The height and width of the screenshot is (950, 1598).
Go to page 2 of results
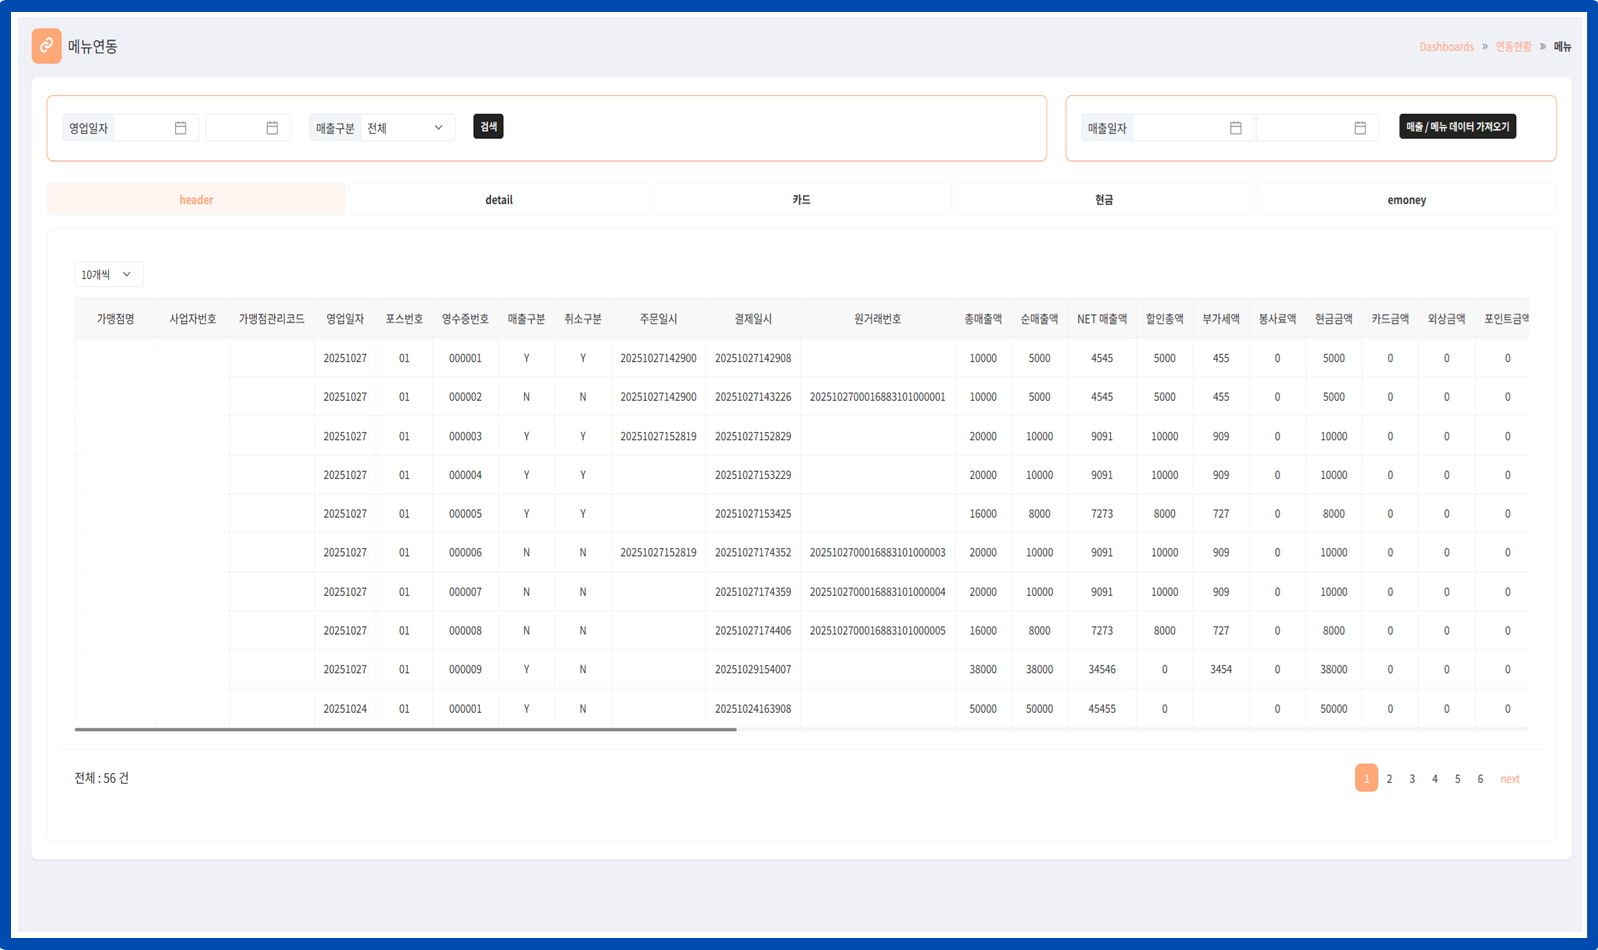pyautogui.click(x=1389, y=779)
